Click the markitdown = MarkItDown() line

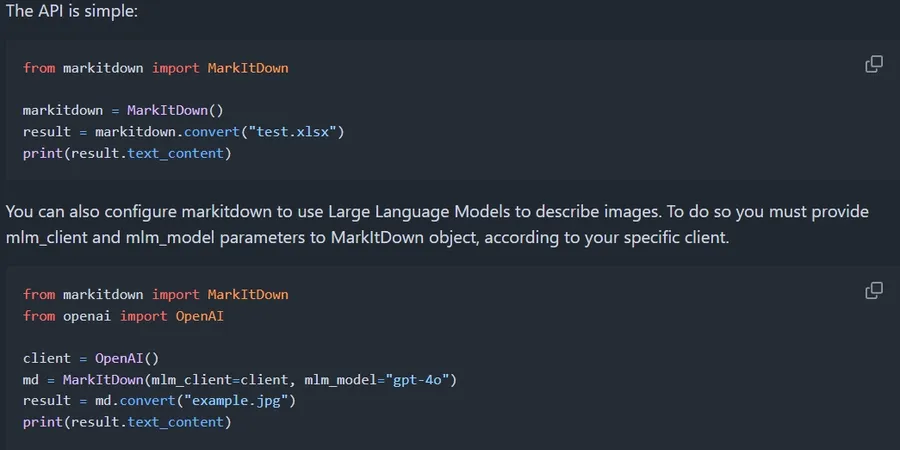pyautogui.click(x=123, y=110)
